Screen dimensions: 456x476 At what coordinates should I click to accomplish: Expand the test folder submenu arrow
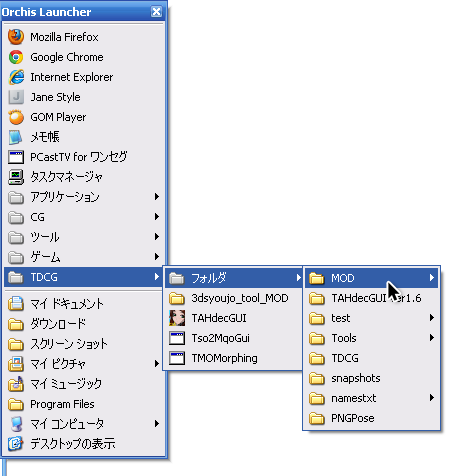(x=432, y=318)
